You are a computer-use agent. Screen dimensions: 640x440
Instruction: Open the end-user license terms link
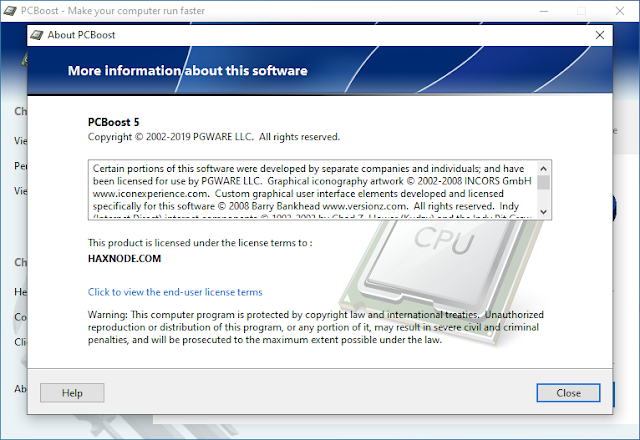point(175,292)
